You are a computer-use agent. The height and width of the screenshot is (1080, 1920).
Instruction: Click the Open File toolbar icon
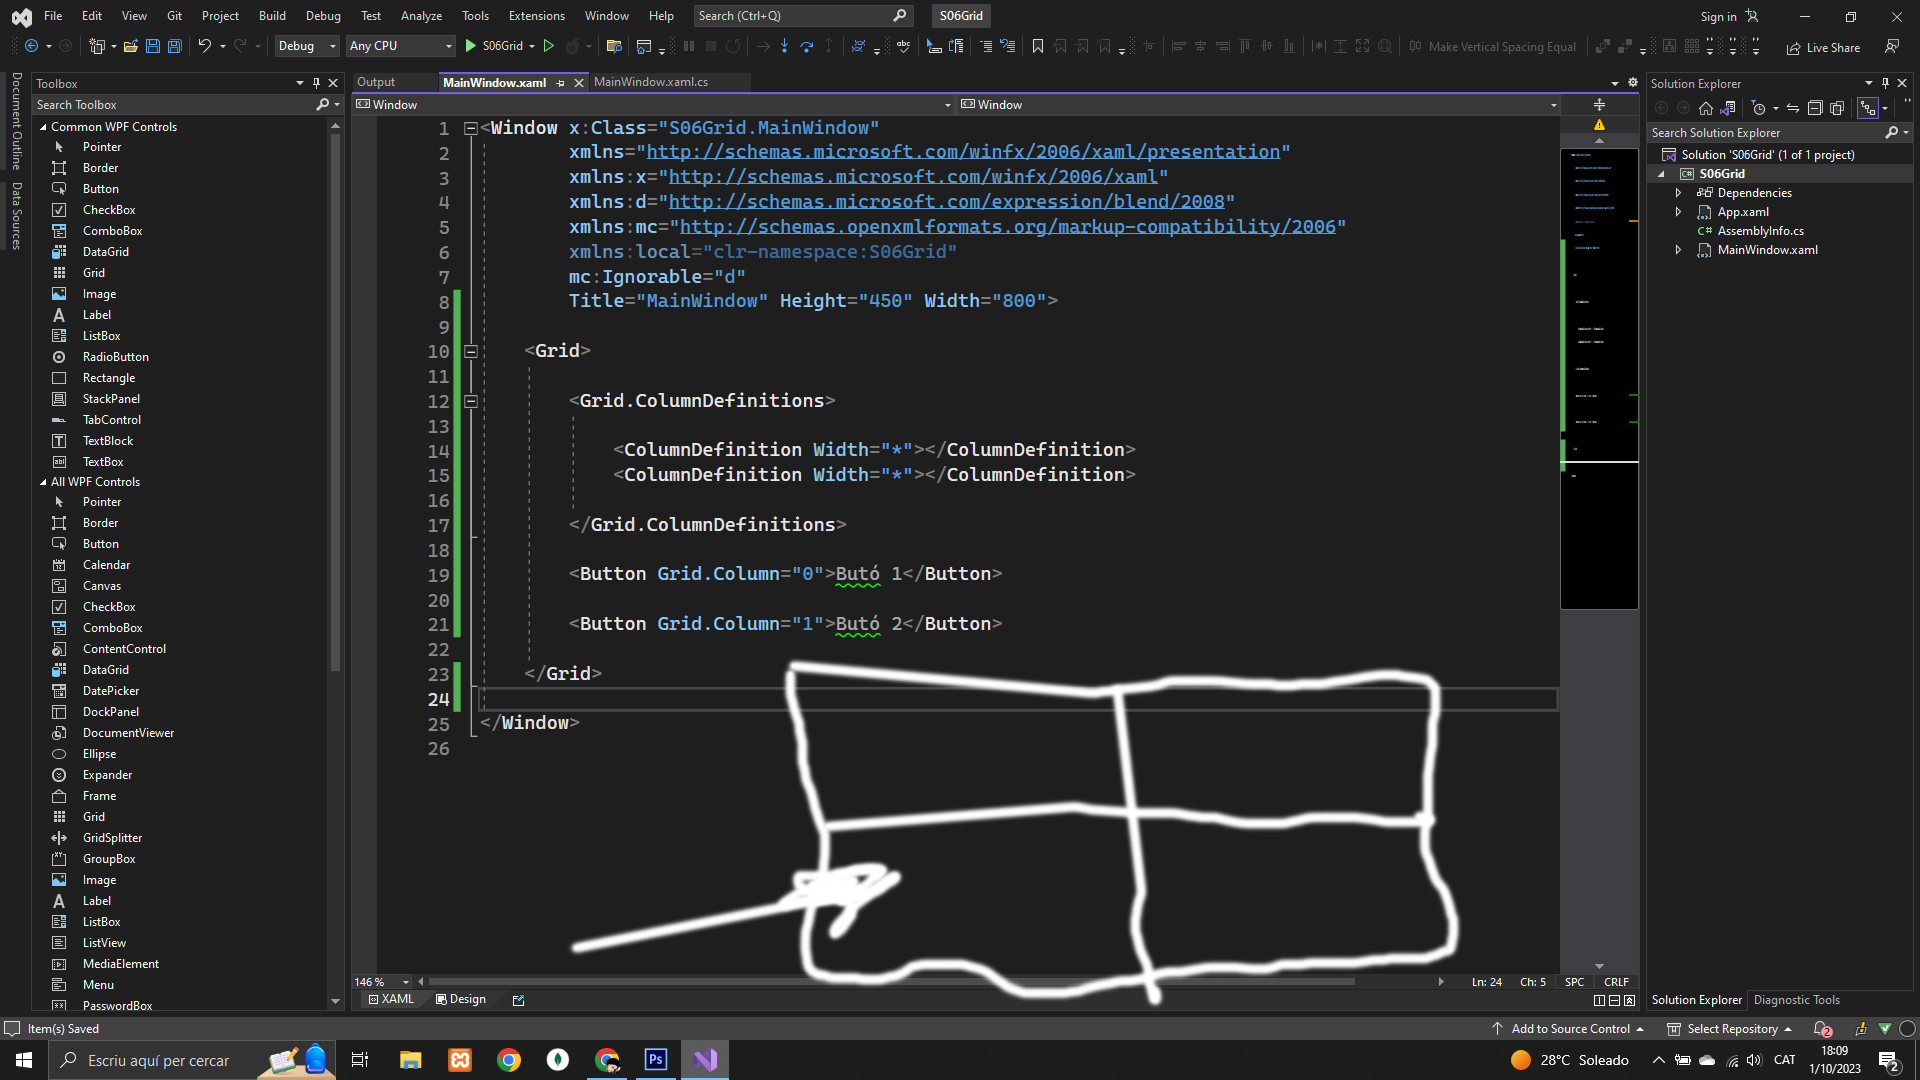[x=130, y=46]
